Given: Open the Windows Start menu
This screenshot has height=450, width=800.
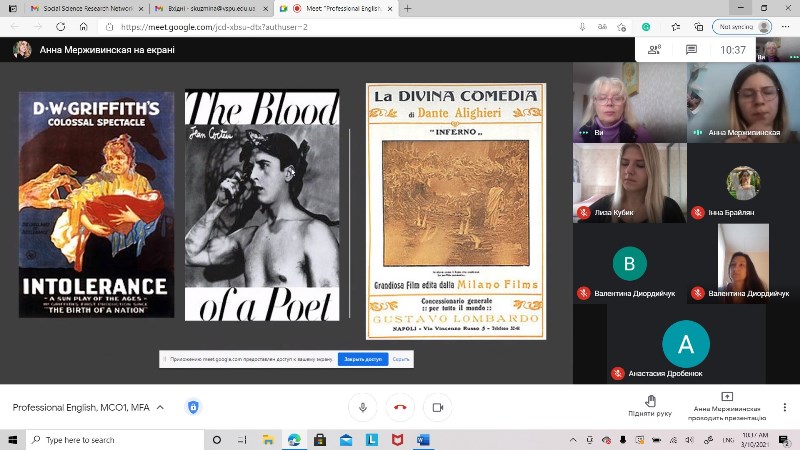Looking at the screenshot, I should 13,440.
